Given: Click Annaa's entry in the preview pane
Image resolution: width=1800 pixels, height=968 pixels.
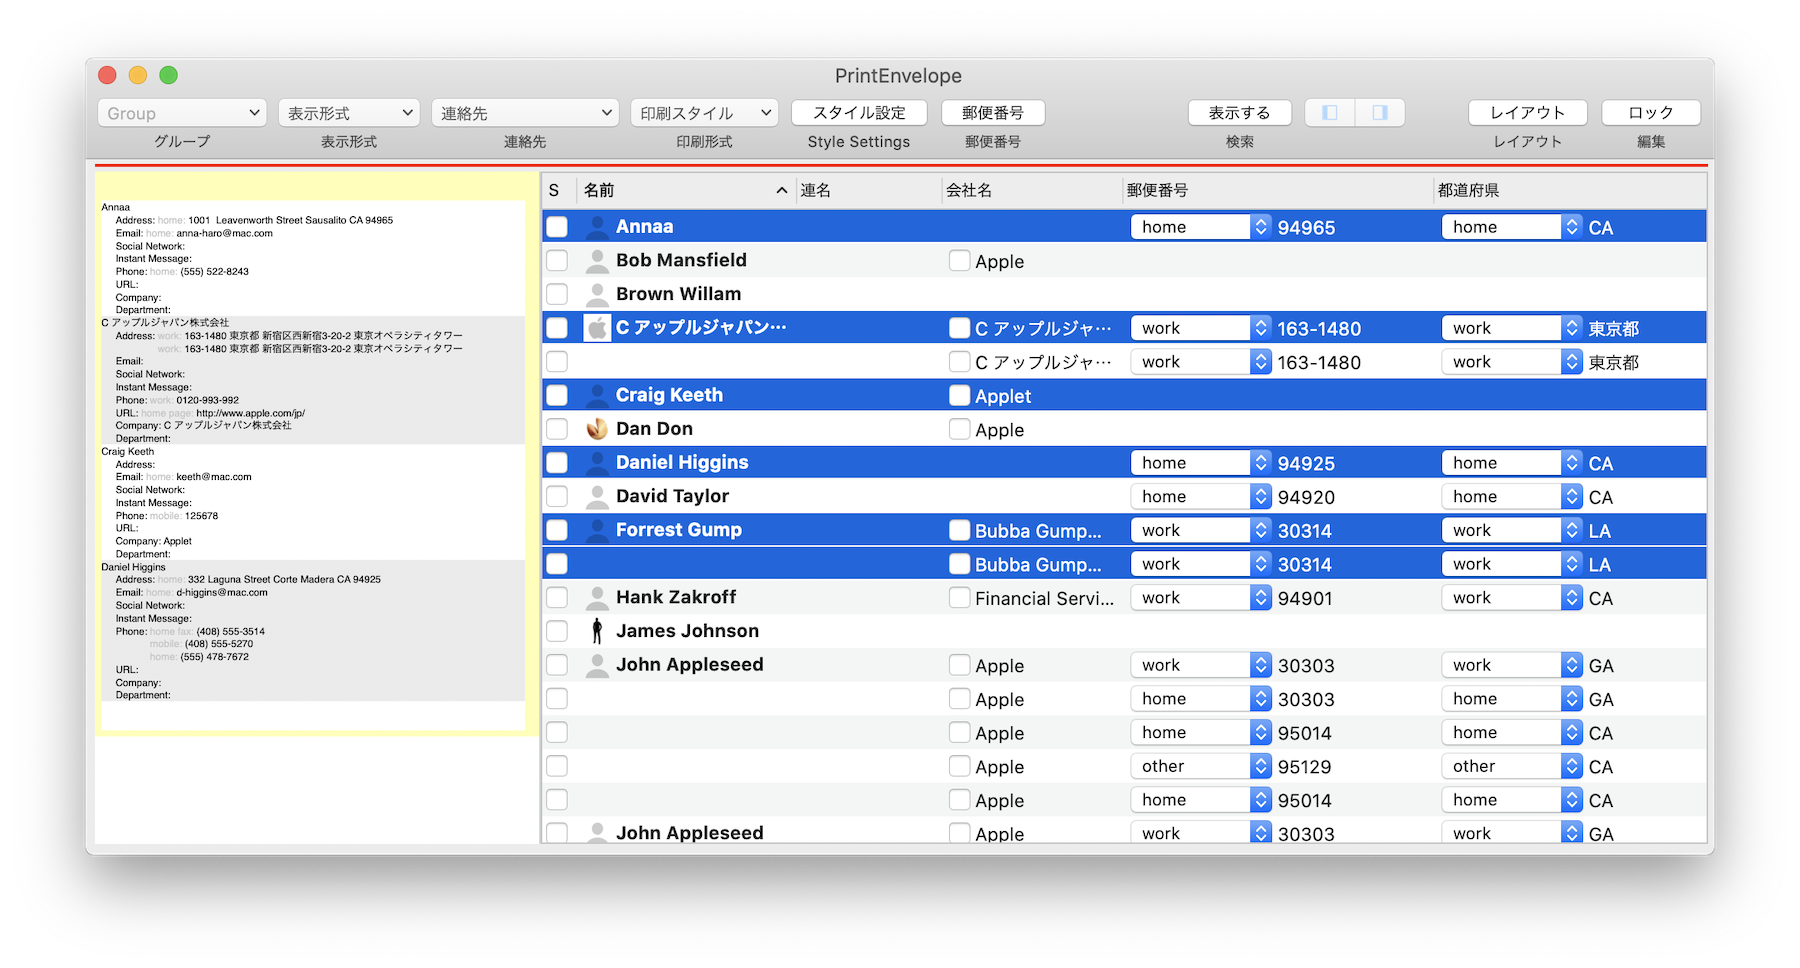Looking at the screenshot, I should [x=312, y=259].
